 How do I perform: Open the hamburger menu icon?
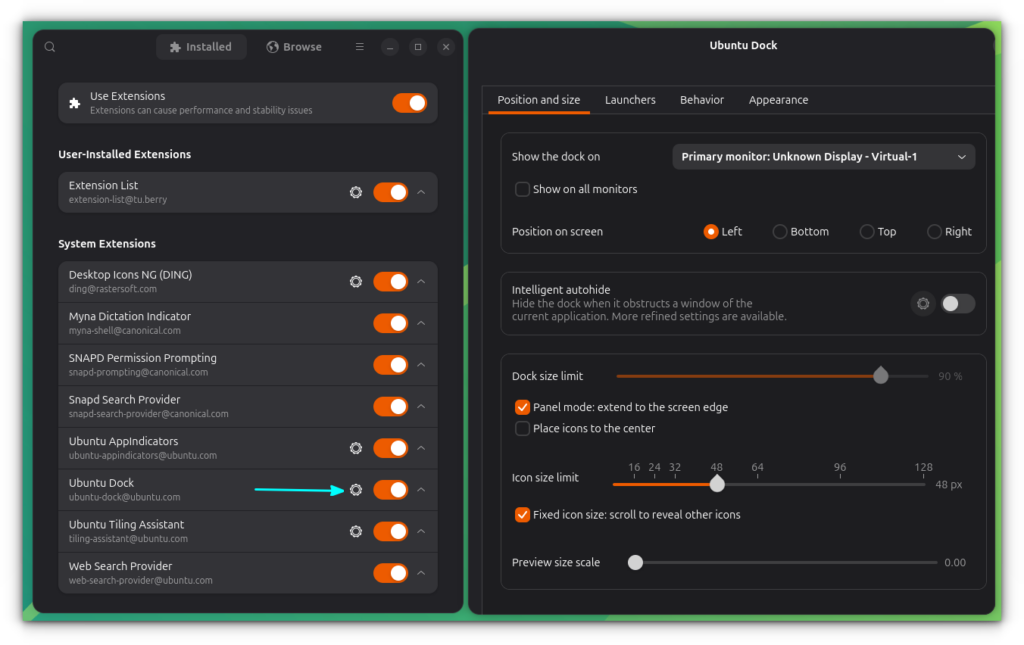click(x=360, y=47)
